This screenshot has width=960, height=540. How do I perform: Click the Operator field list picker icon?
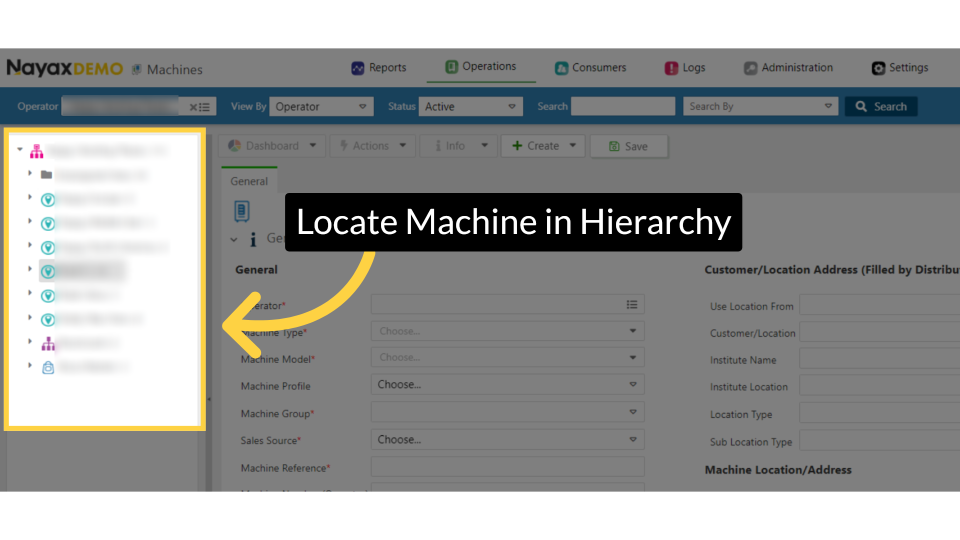pyautogui.click(x=632, y=304)
